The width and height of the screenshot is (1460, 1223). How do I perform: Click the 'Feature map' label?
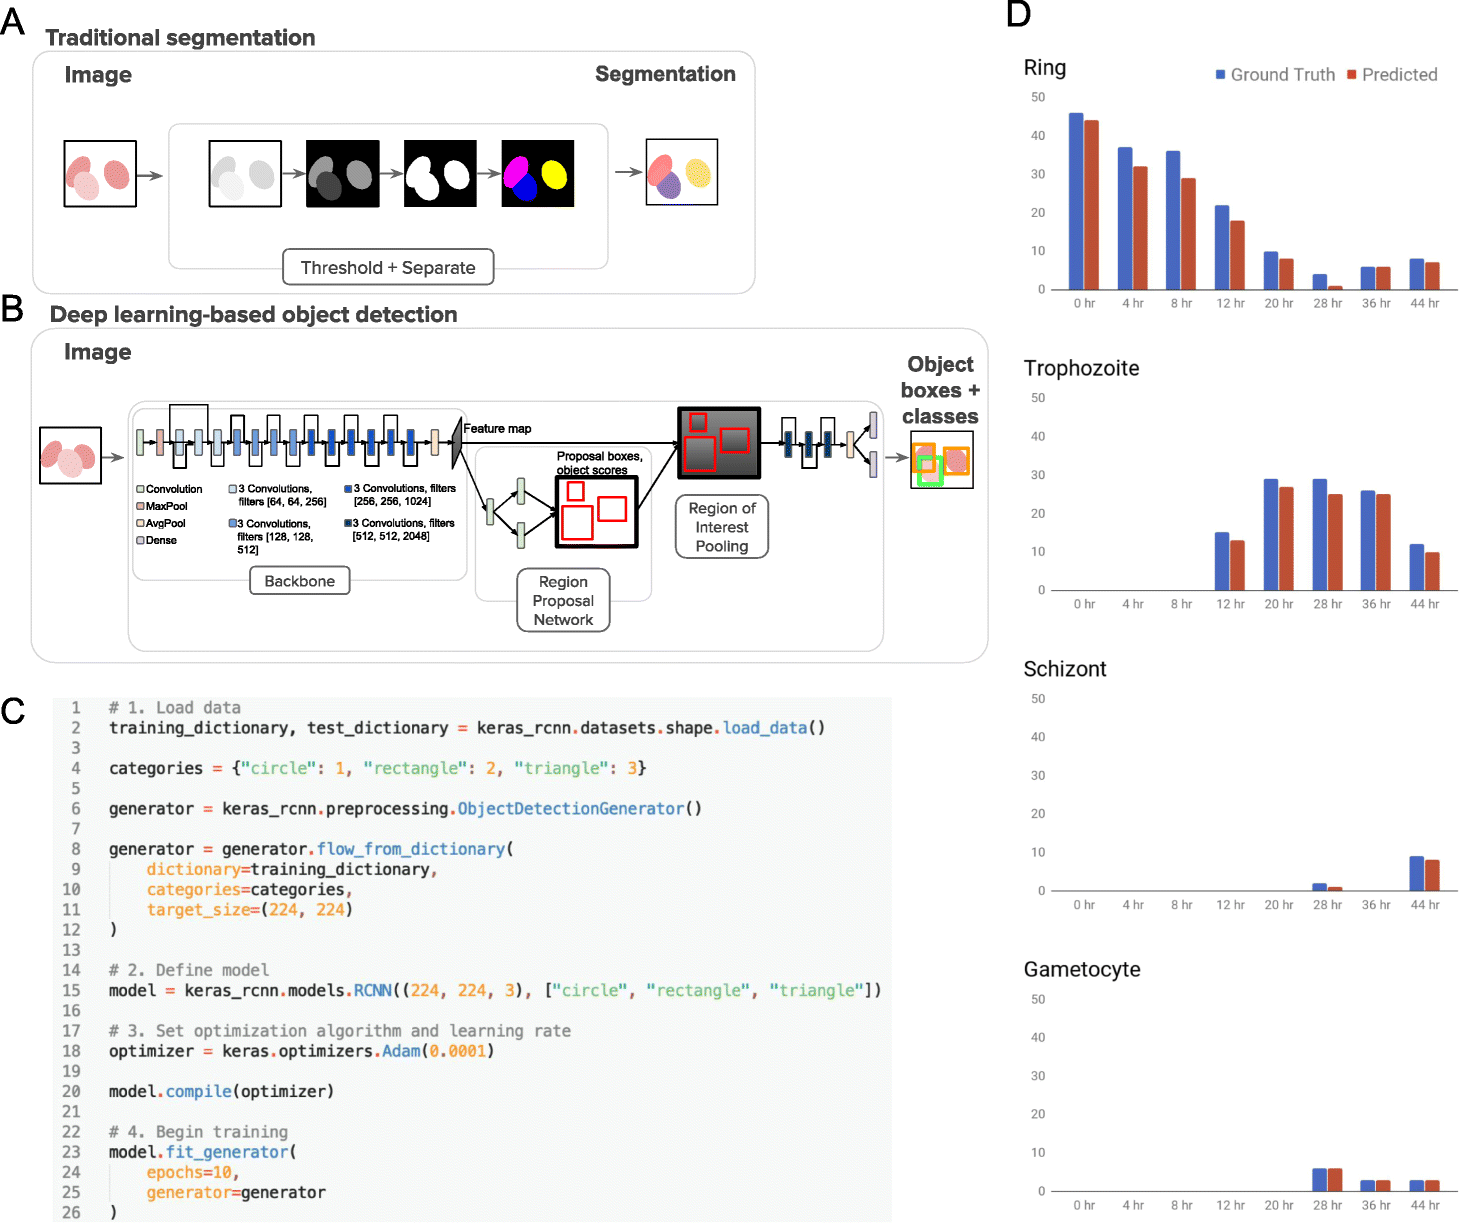pyautogui.click(x=497, y=428)
